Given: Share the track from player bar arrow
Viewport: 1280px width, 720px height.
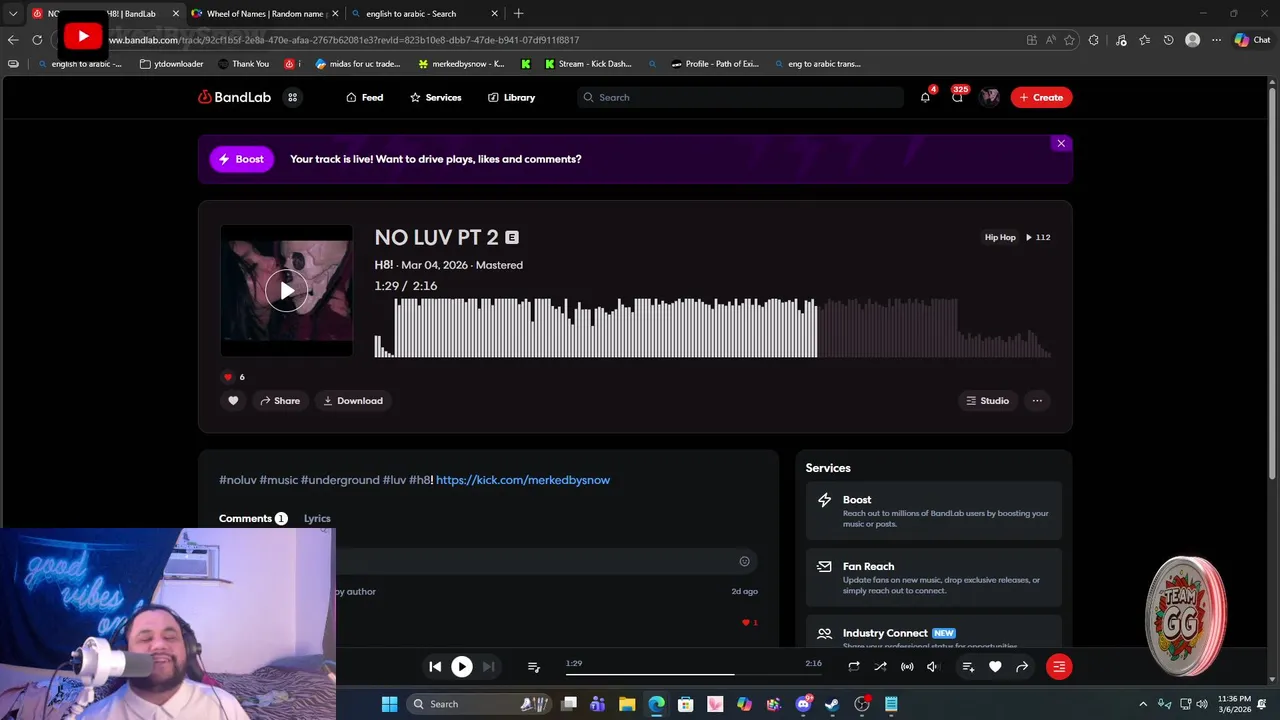Looking at the screenshot, I should (x=1022, y=667).
